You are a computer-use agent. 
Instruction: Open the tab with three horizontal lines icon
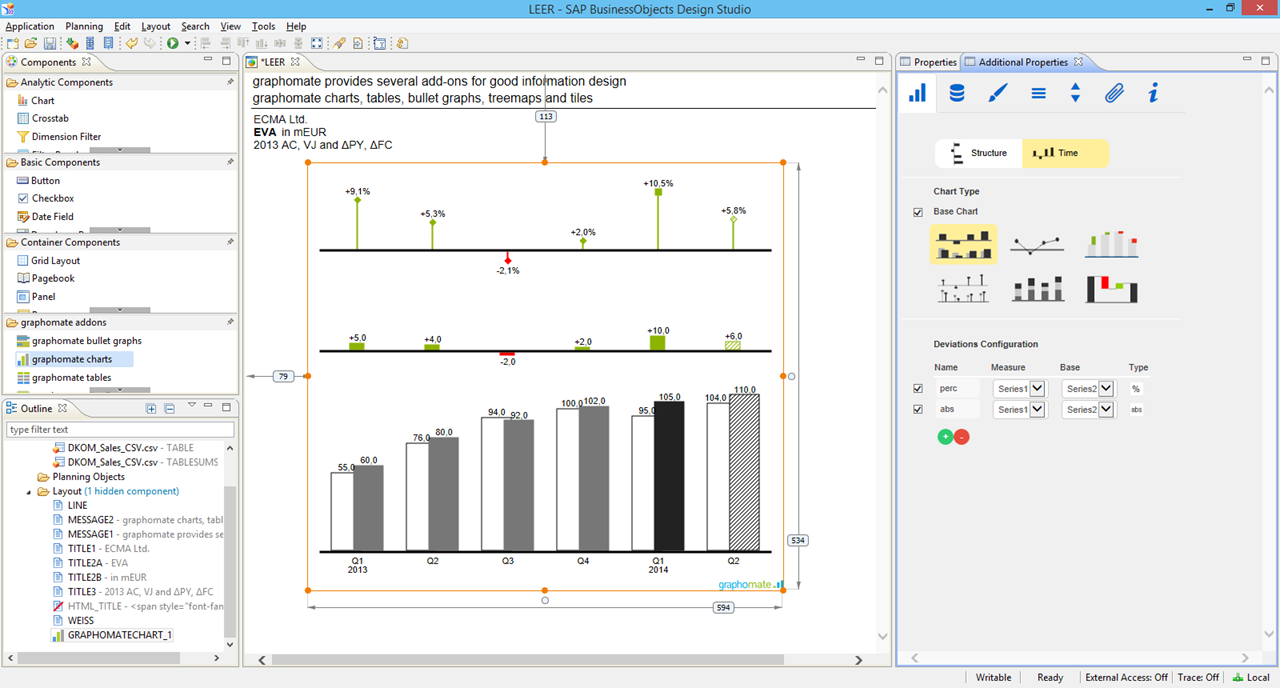pos(1038,93)
